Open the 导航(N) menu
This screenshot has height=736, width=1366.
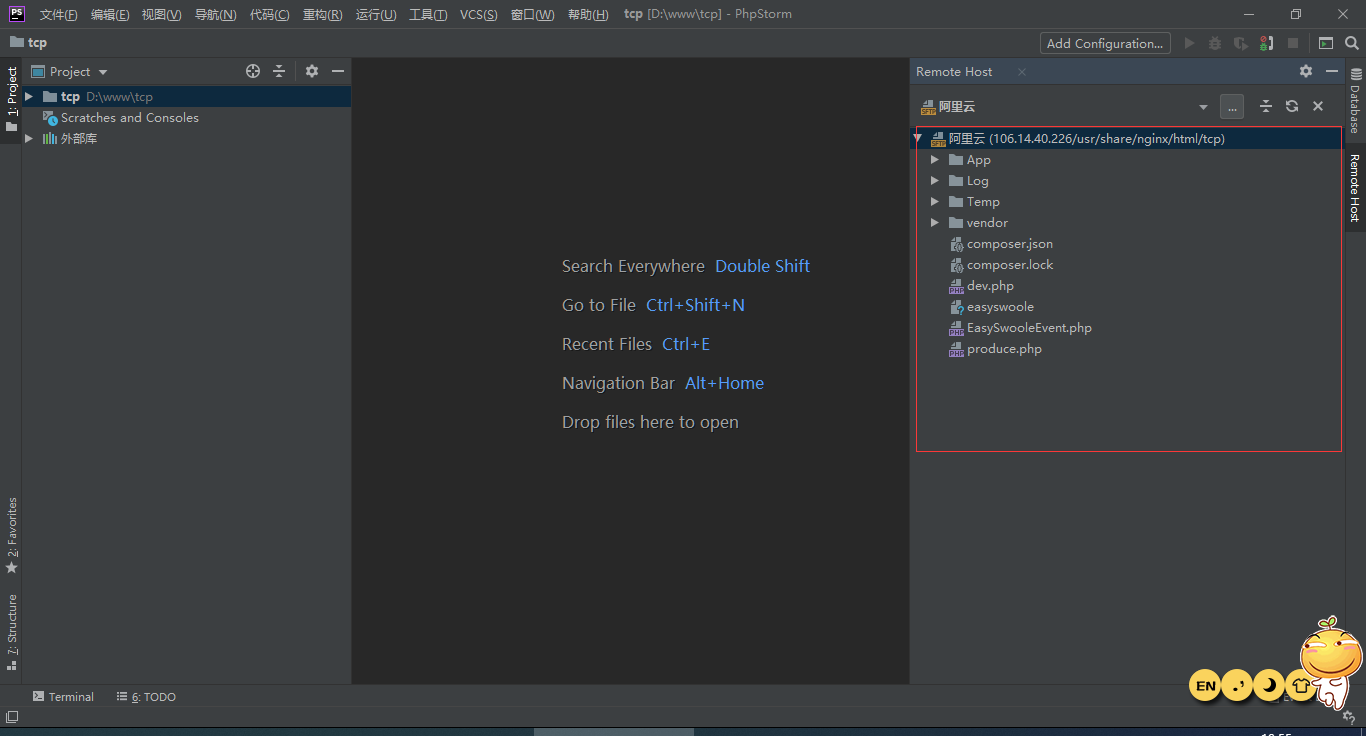tap(215, 14)
